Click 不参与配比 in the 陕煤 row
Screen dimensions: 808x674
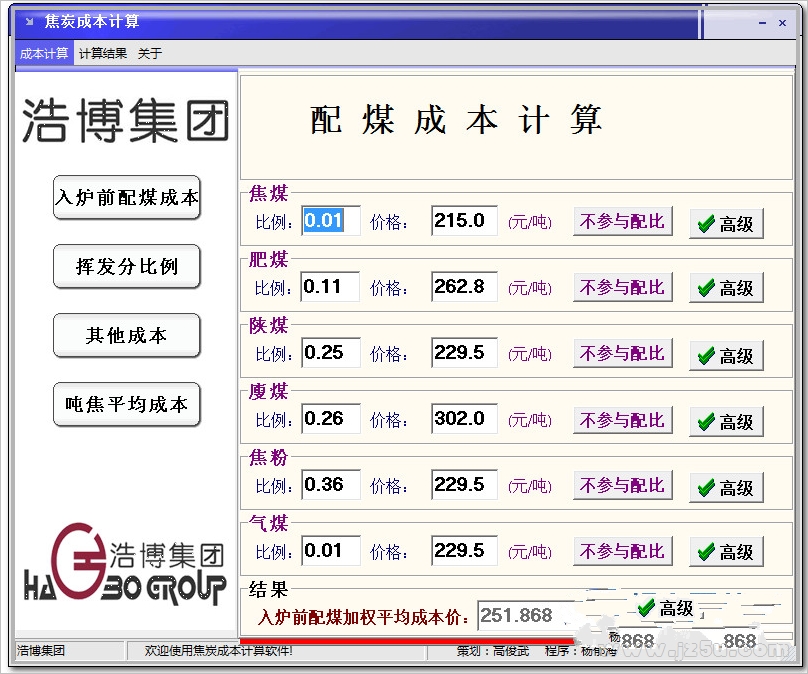(x=622, y=353)
